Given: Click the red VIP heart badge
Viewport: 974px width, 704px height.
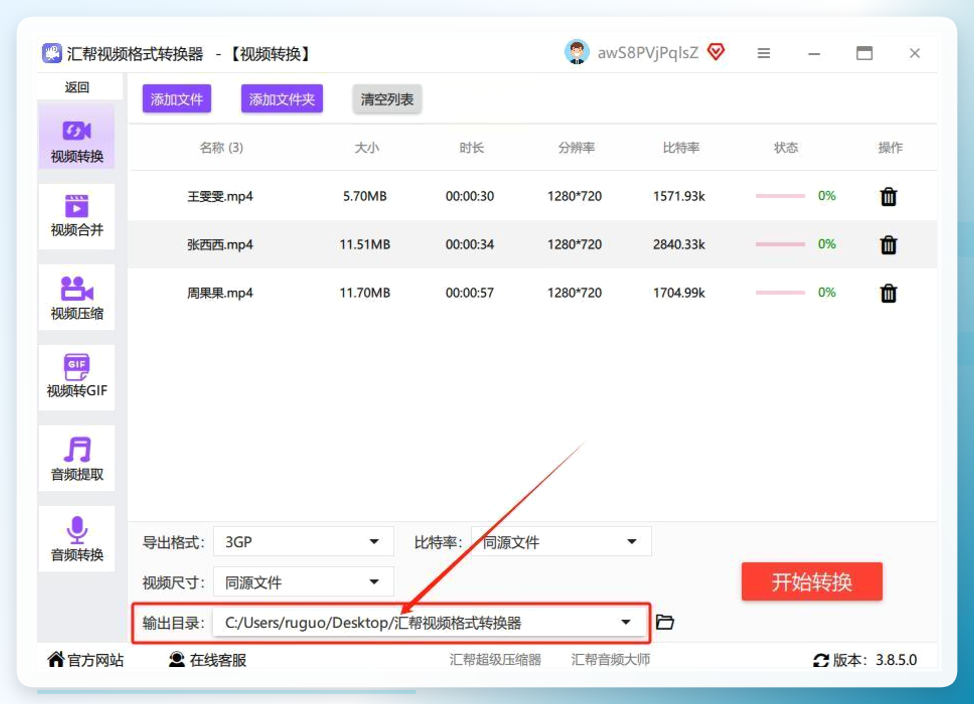Looking at the screenshot, I should 716,52.
